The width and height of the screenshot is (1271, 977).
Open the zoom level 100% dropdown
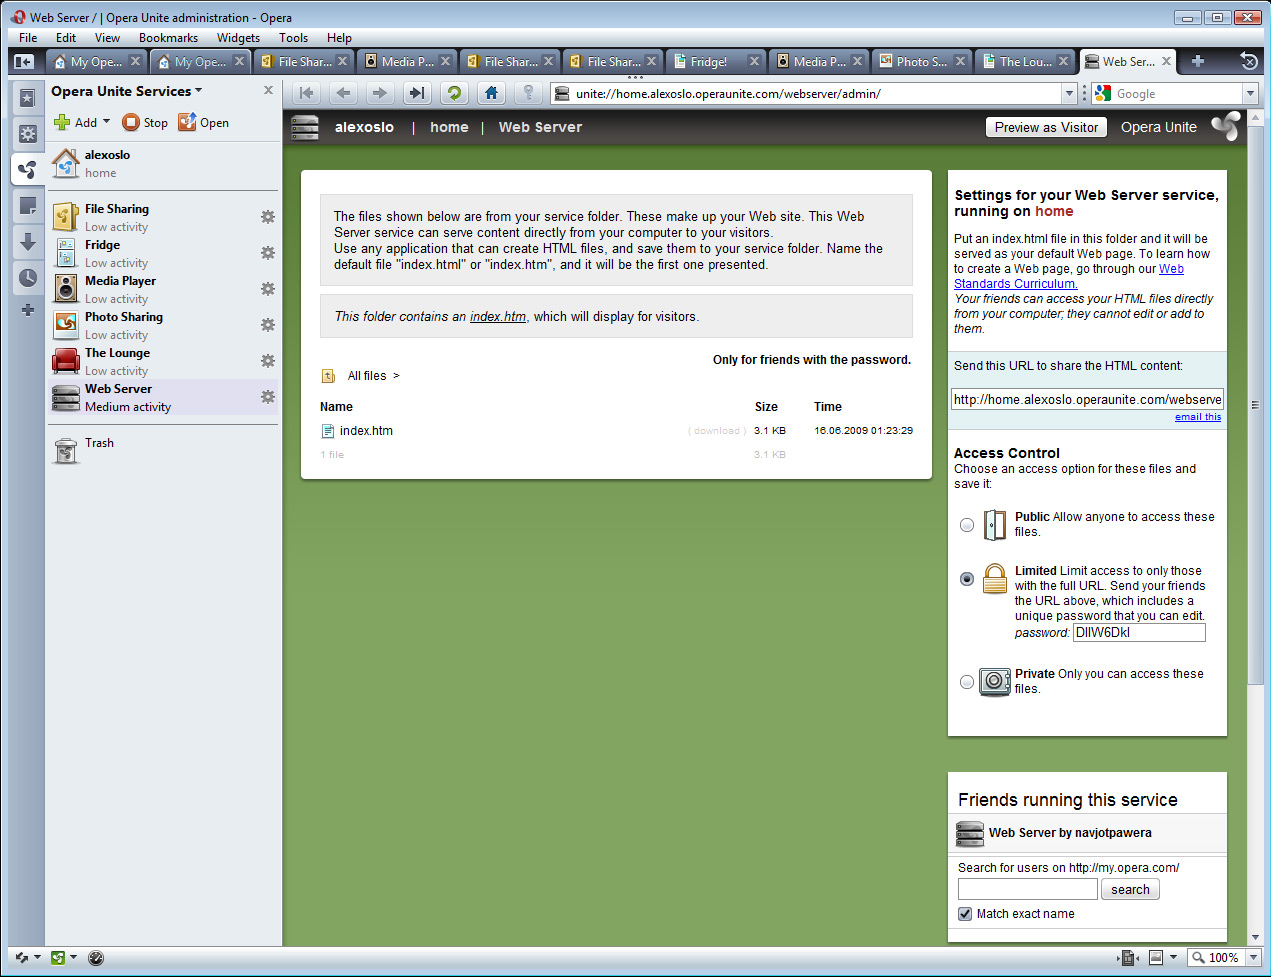pos(1253,958)
